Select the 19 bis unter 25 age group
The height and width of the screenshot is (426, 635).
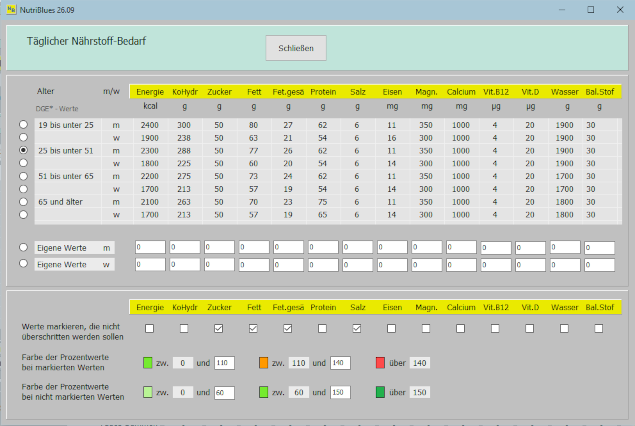coord(23,124)
